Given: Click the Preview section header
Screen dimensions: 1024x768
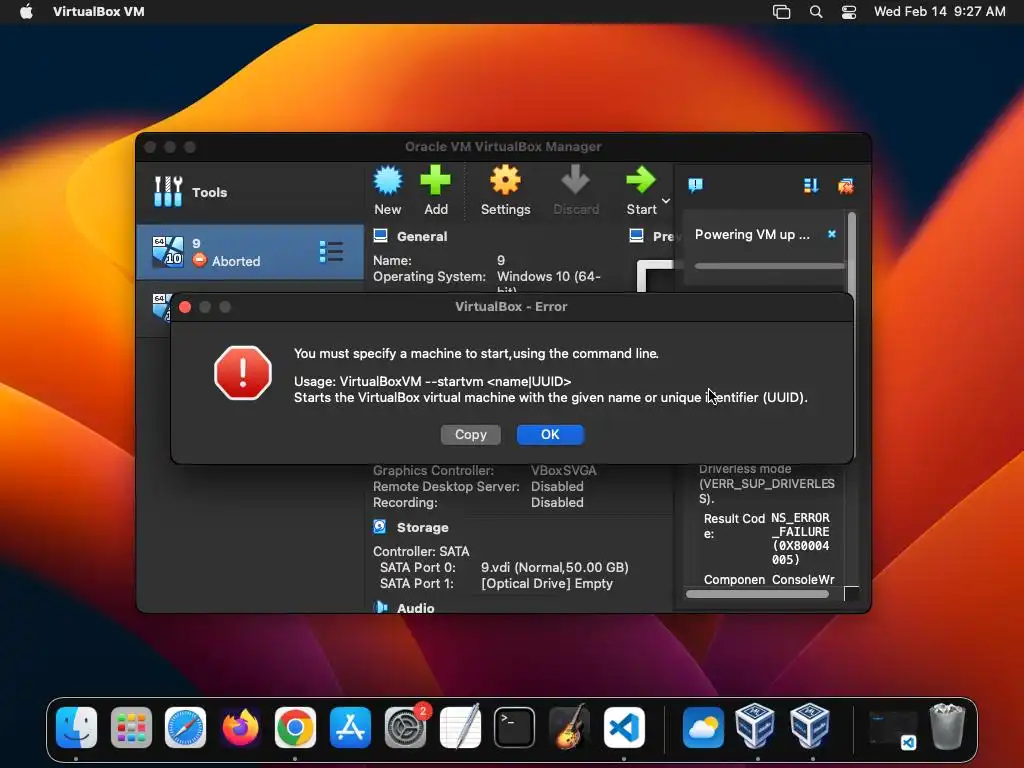Looking at the screenshot, I should click(x=662, y=236).
